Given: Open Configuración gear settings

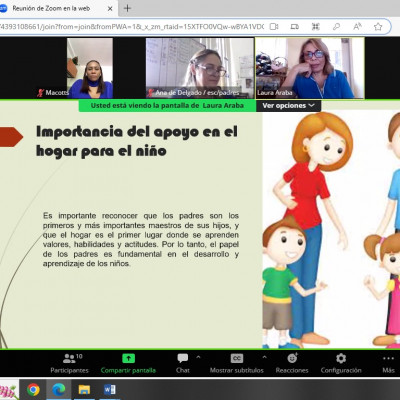Looking at the screenshot, I should click(x=341, y=363).
